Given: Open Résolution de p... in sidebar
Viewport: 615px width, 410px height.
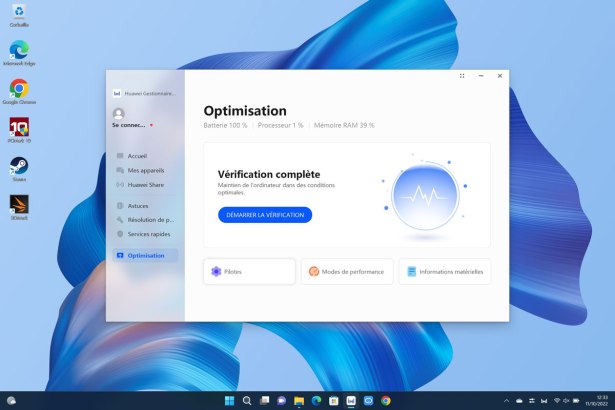Looking at the screenshot, I should (x=145, y=220).
